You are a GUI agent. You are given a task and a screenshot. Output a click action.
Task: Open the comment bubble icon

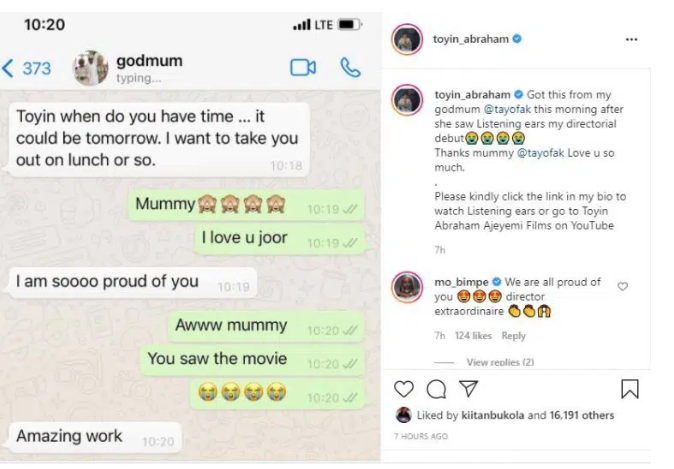click(x=436, y=389)
